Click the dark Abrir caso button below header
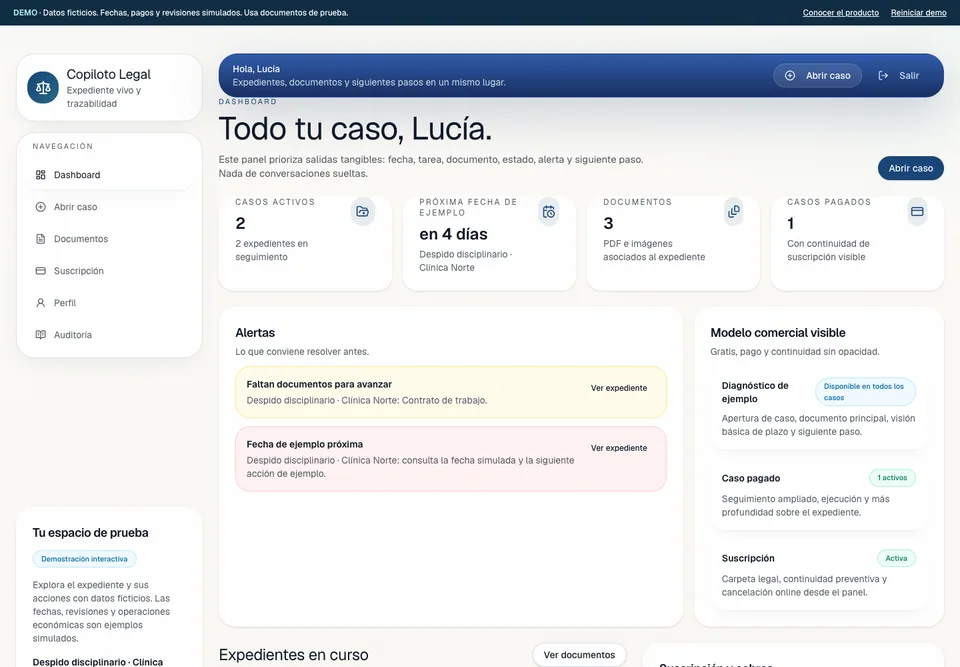Screen dimensions: 960x667 pos(910,168)
